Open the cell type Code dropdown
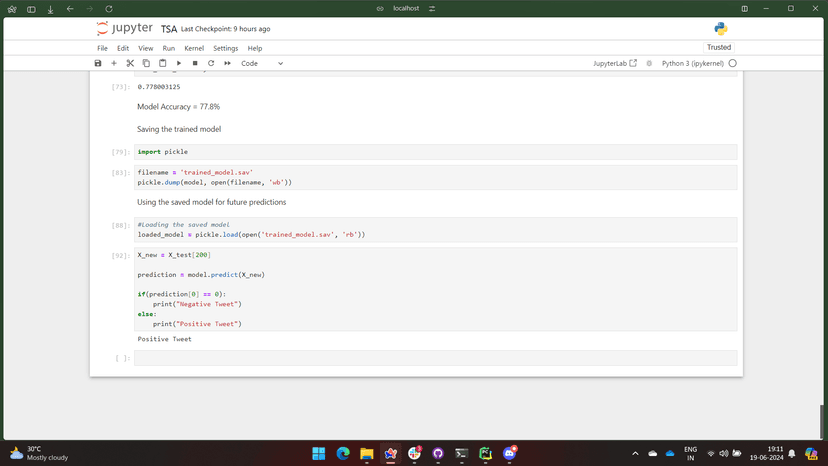 (262, 63)
